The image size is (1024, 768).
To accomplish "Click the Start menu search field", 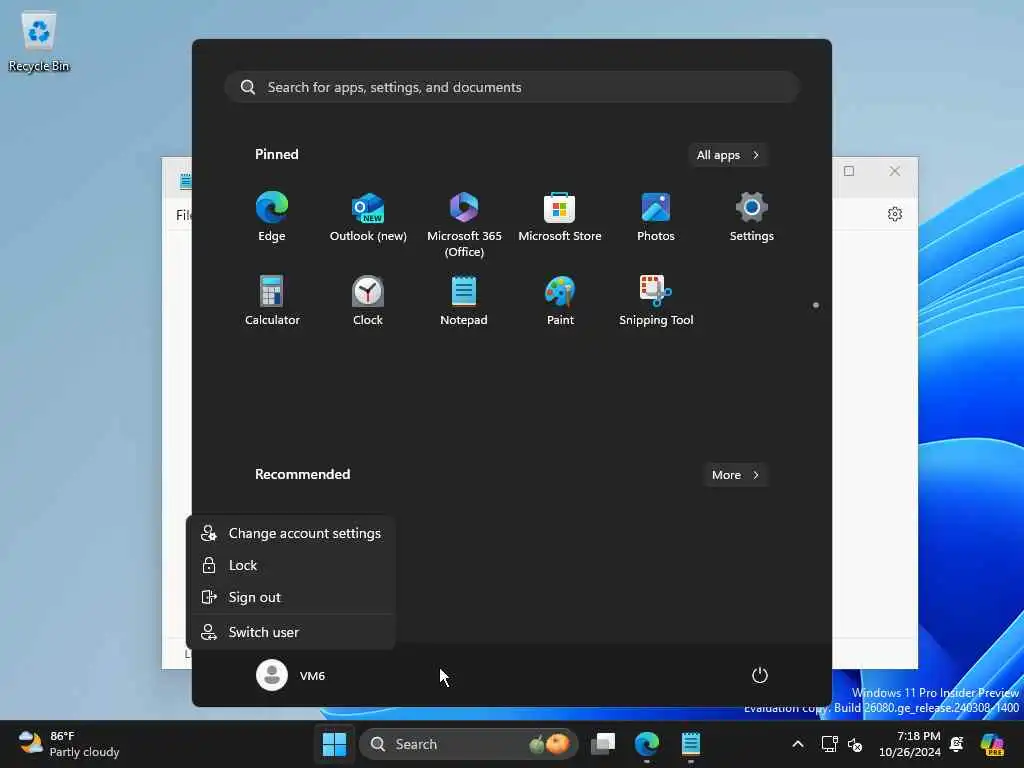I will (512, 87).
